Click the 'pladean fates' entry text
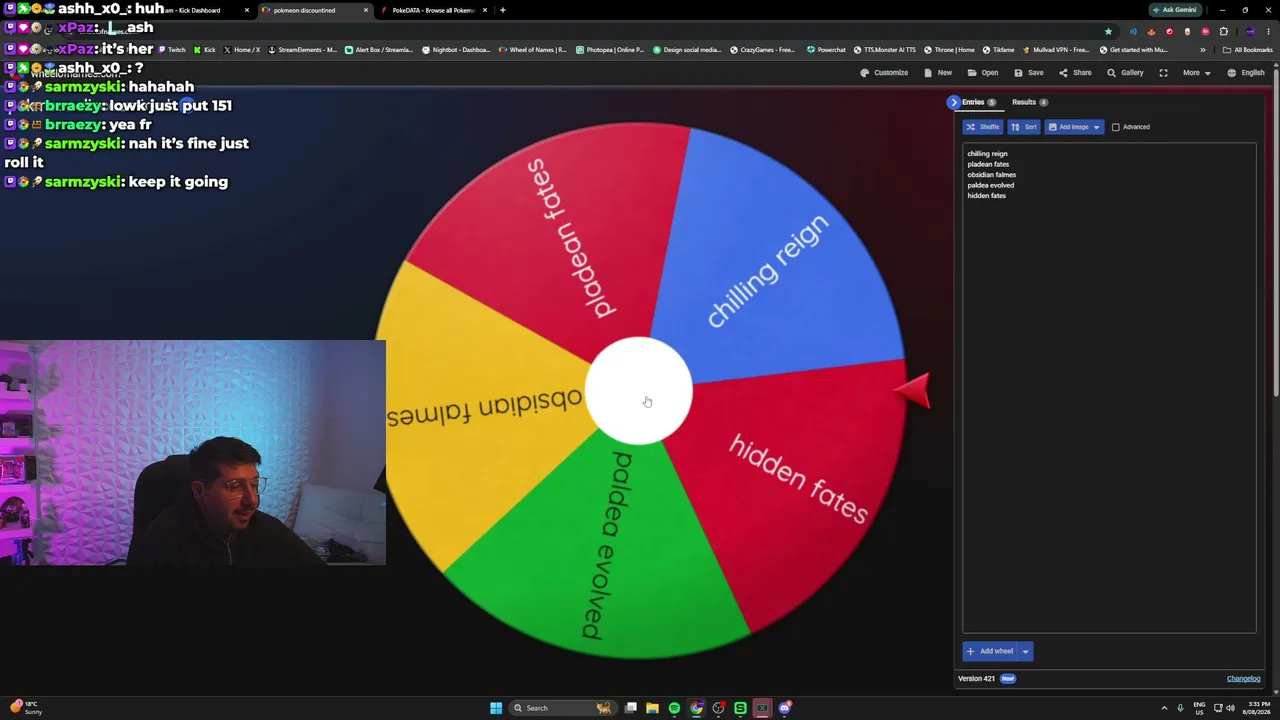Image resolution: width=1280 pixels, height=720 pixels. pos(988,164)
